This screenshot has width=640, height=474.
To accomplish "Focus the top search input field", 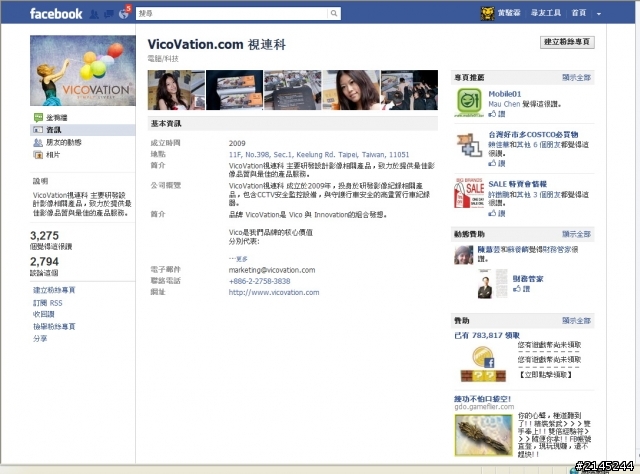I will pyautogui.click(x=232, y=13).
